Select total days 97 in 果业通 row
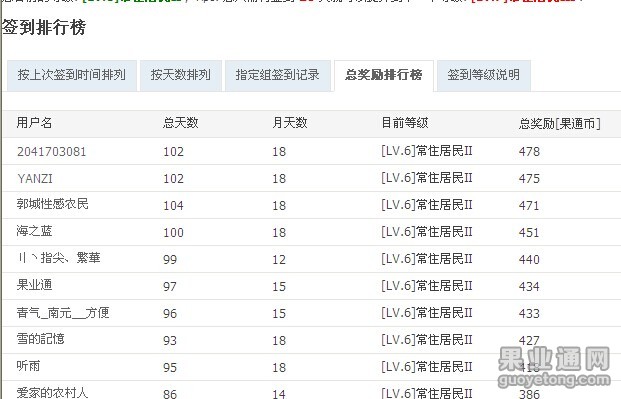 [x=170, y=286]
